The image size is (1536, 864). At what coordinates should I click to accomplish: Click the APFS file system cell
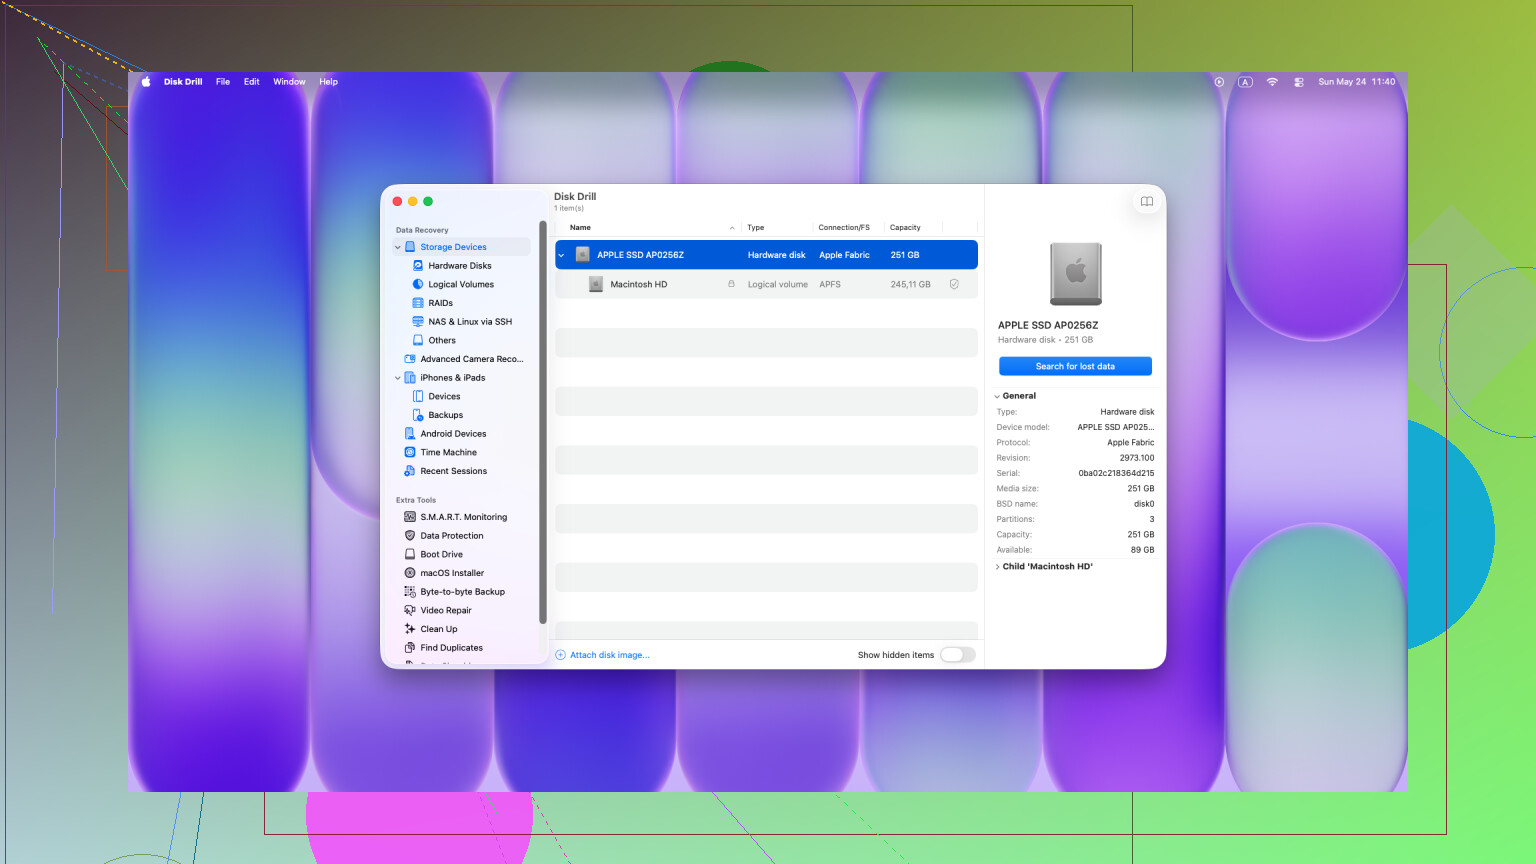point(830,285)
